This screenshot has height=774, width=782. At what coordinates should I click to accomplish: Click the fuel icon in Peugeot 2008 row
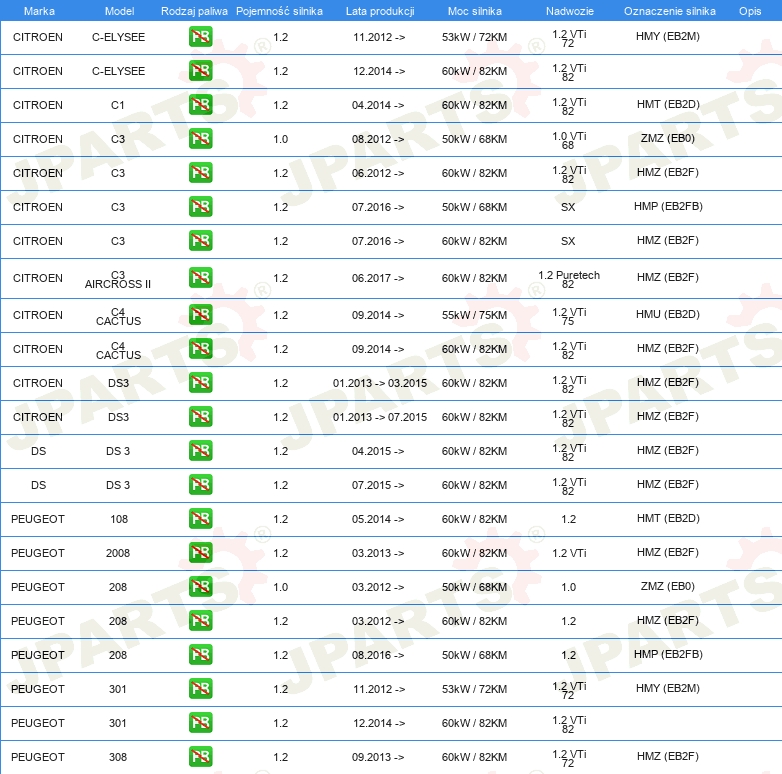coord(200,553)
